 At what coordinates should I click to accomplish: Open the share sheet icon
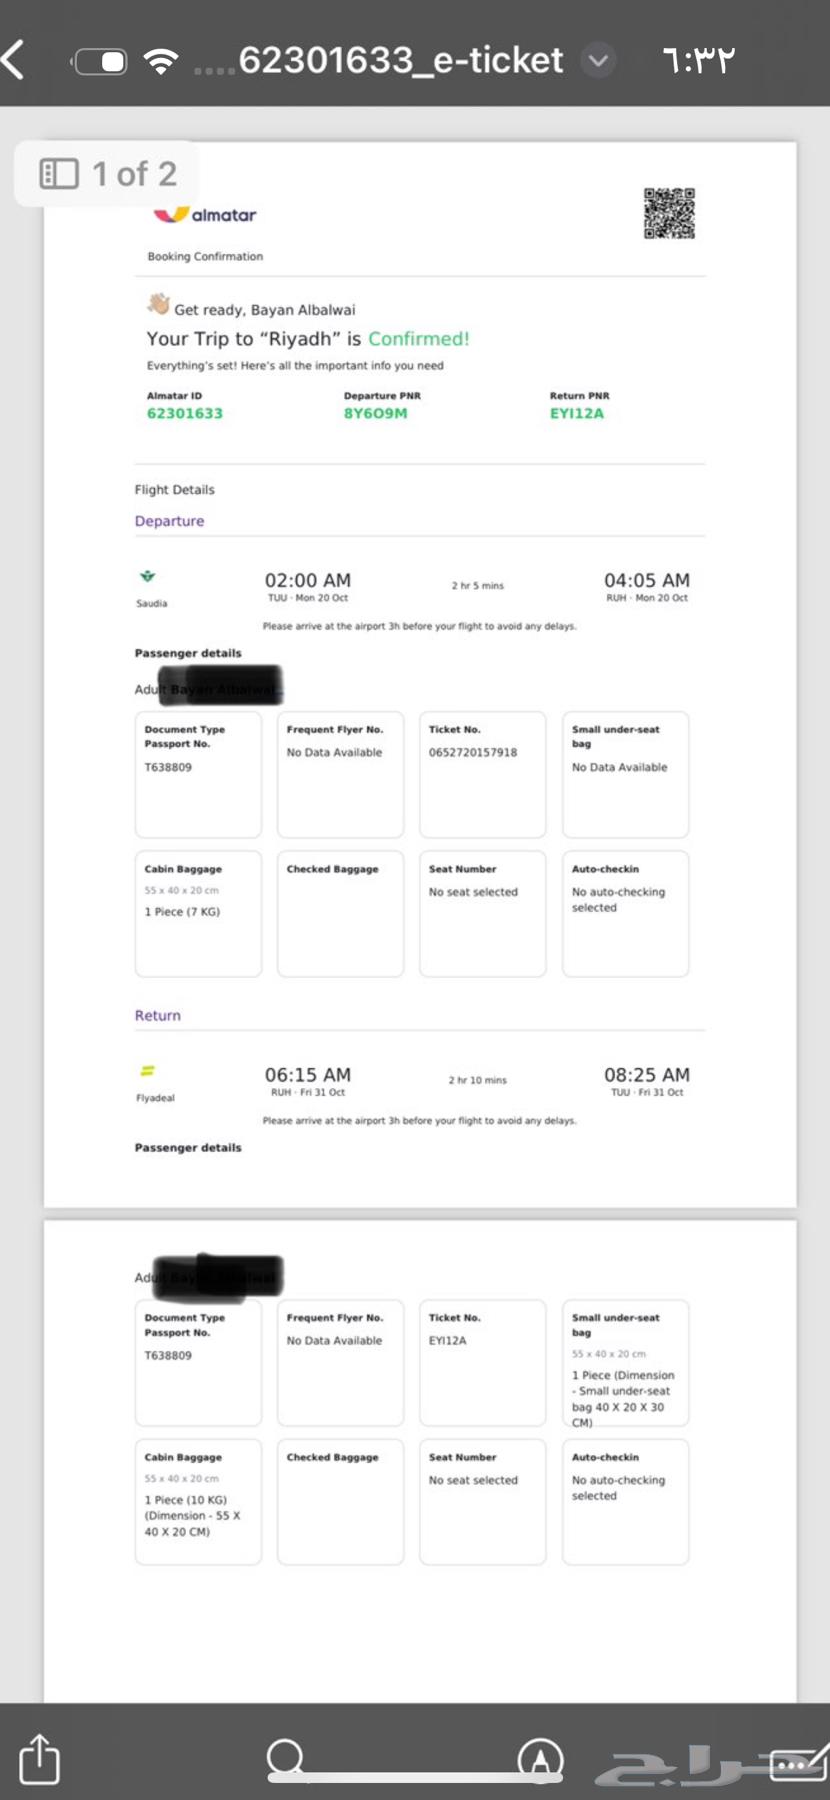click(x=40, y=1758)
